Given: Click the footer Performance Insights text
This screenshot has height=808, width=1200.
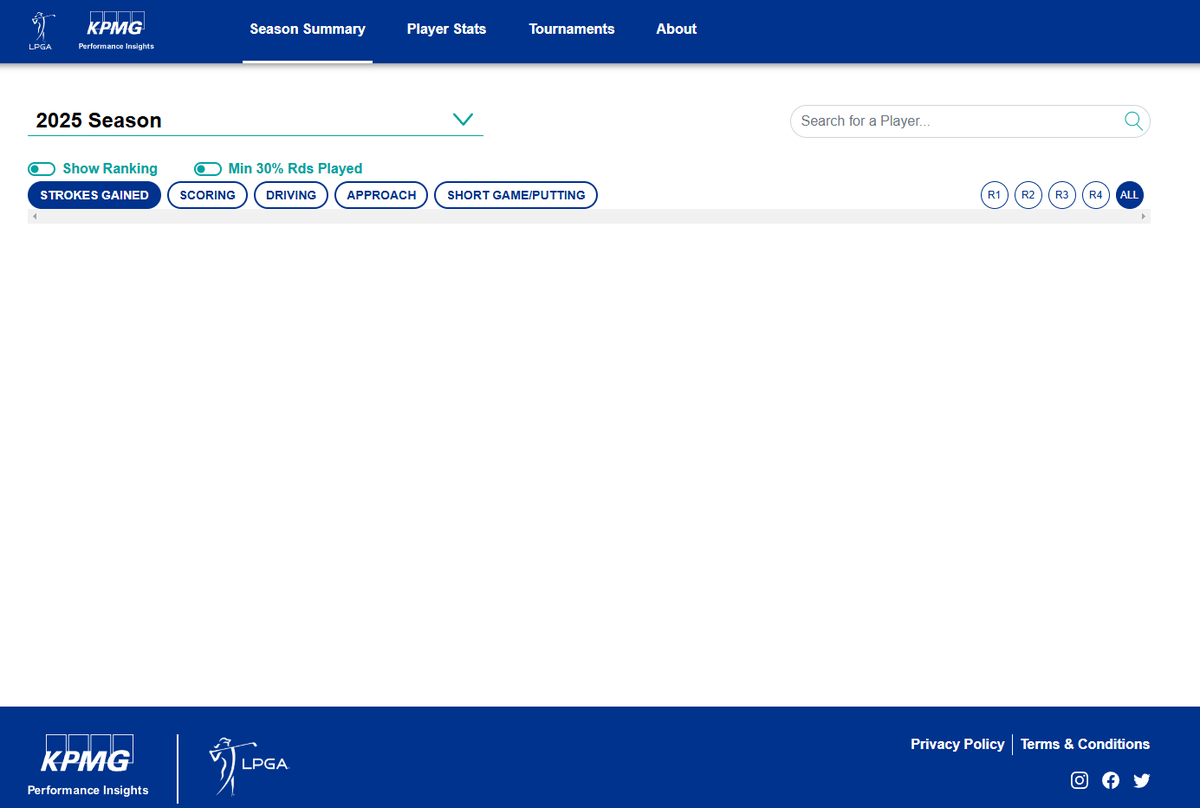Looking at the screenshot, I should pyautogui.click(x=88, y=790).
